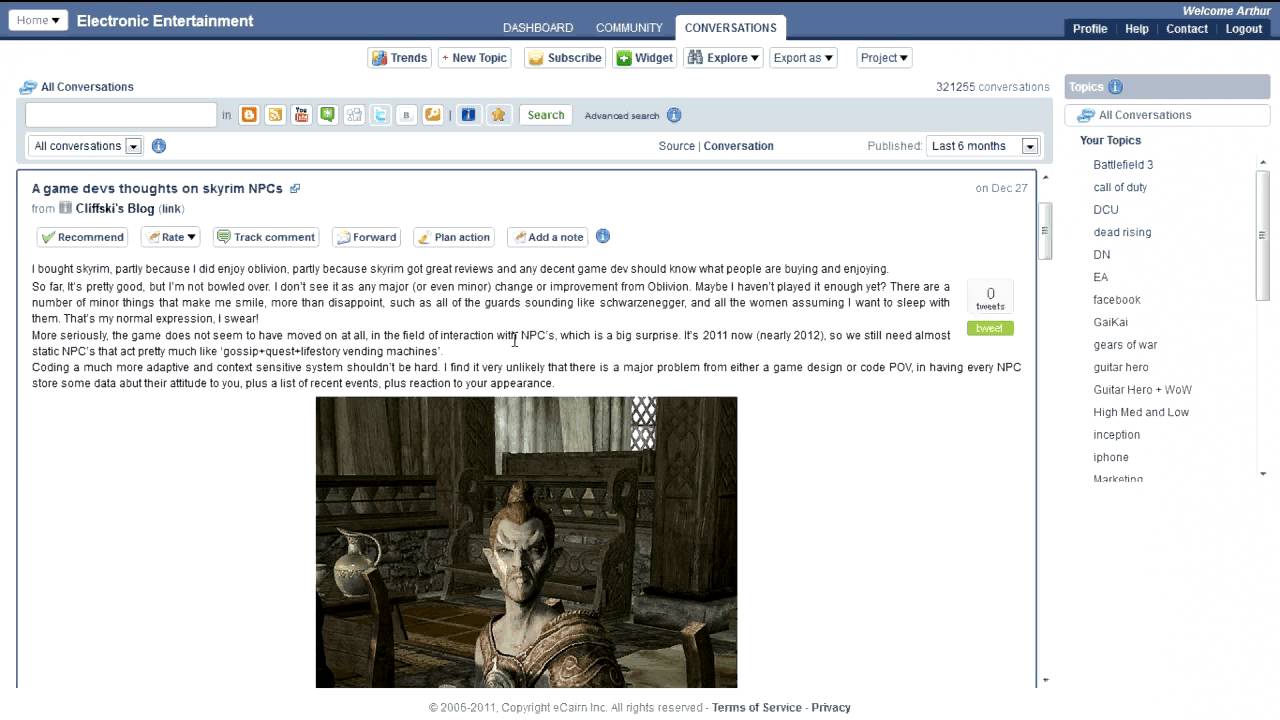Toggle the Blogger source filter icon

pyautogui.click(x=249, y=115)
